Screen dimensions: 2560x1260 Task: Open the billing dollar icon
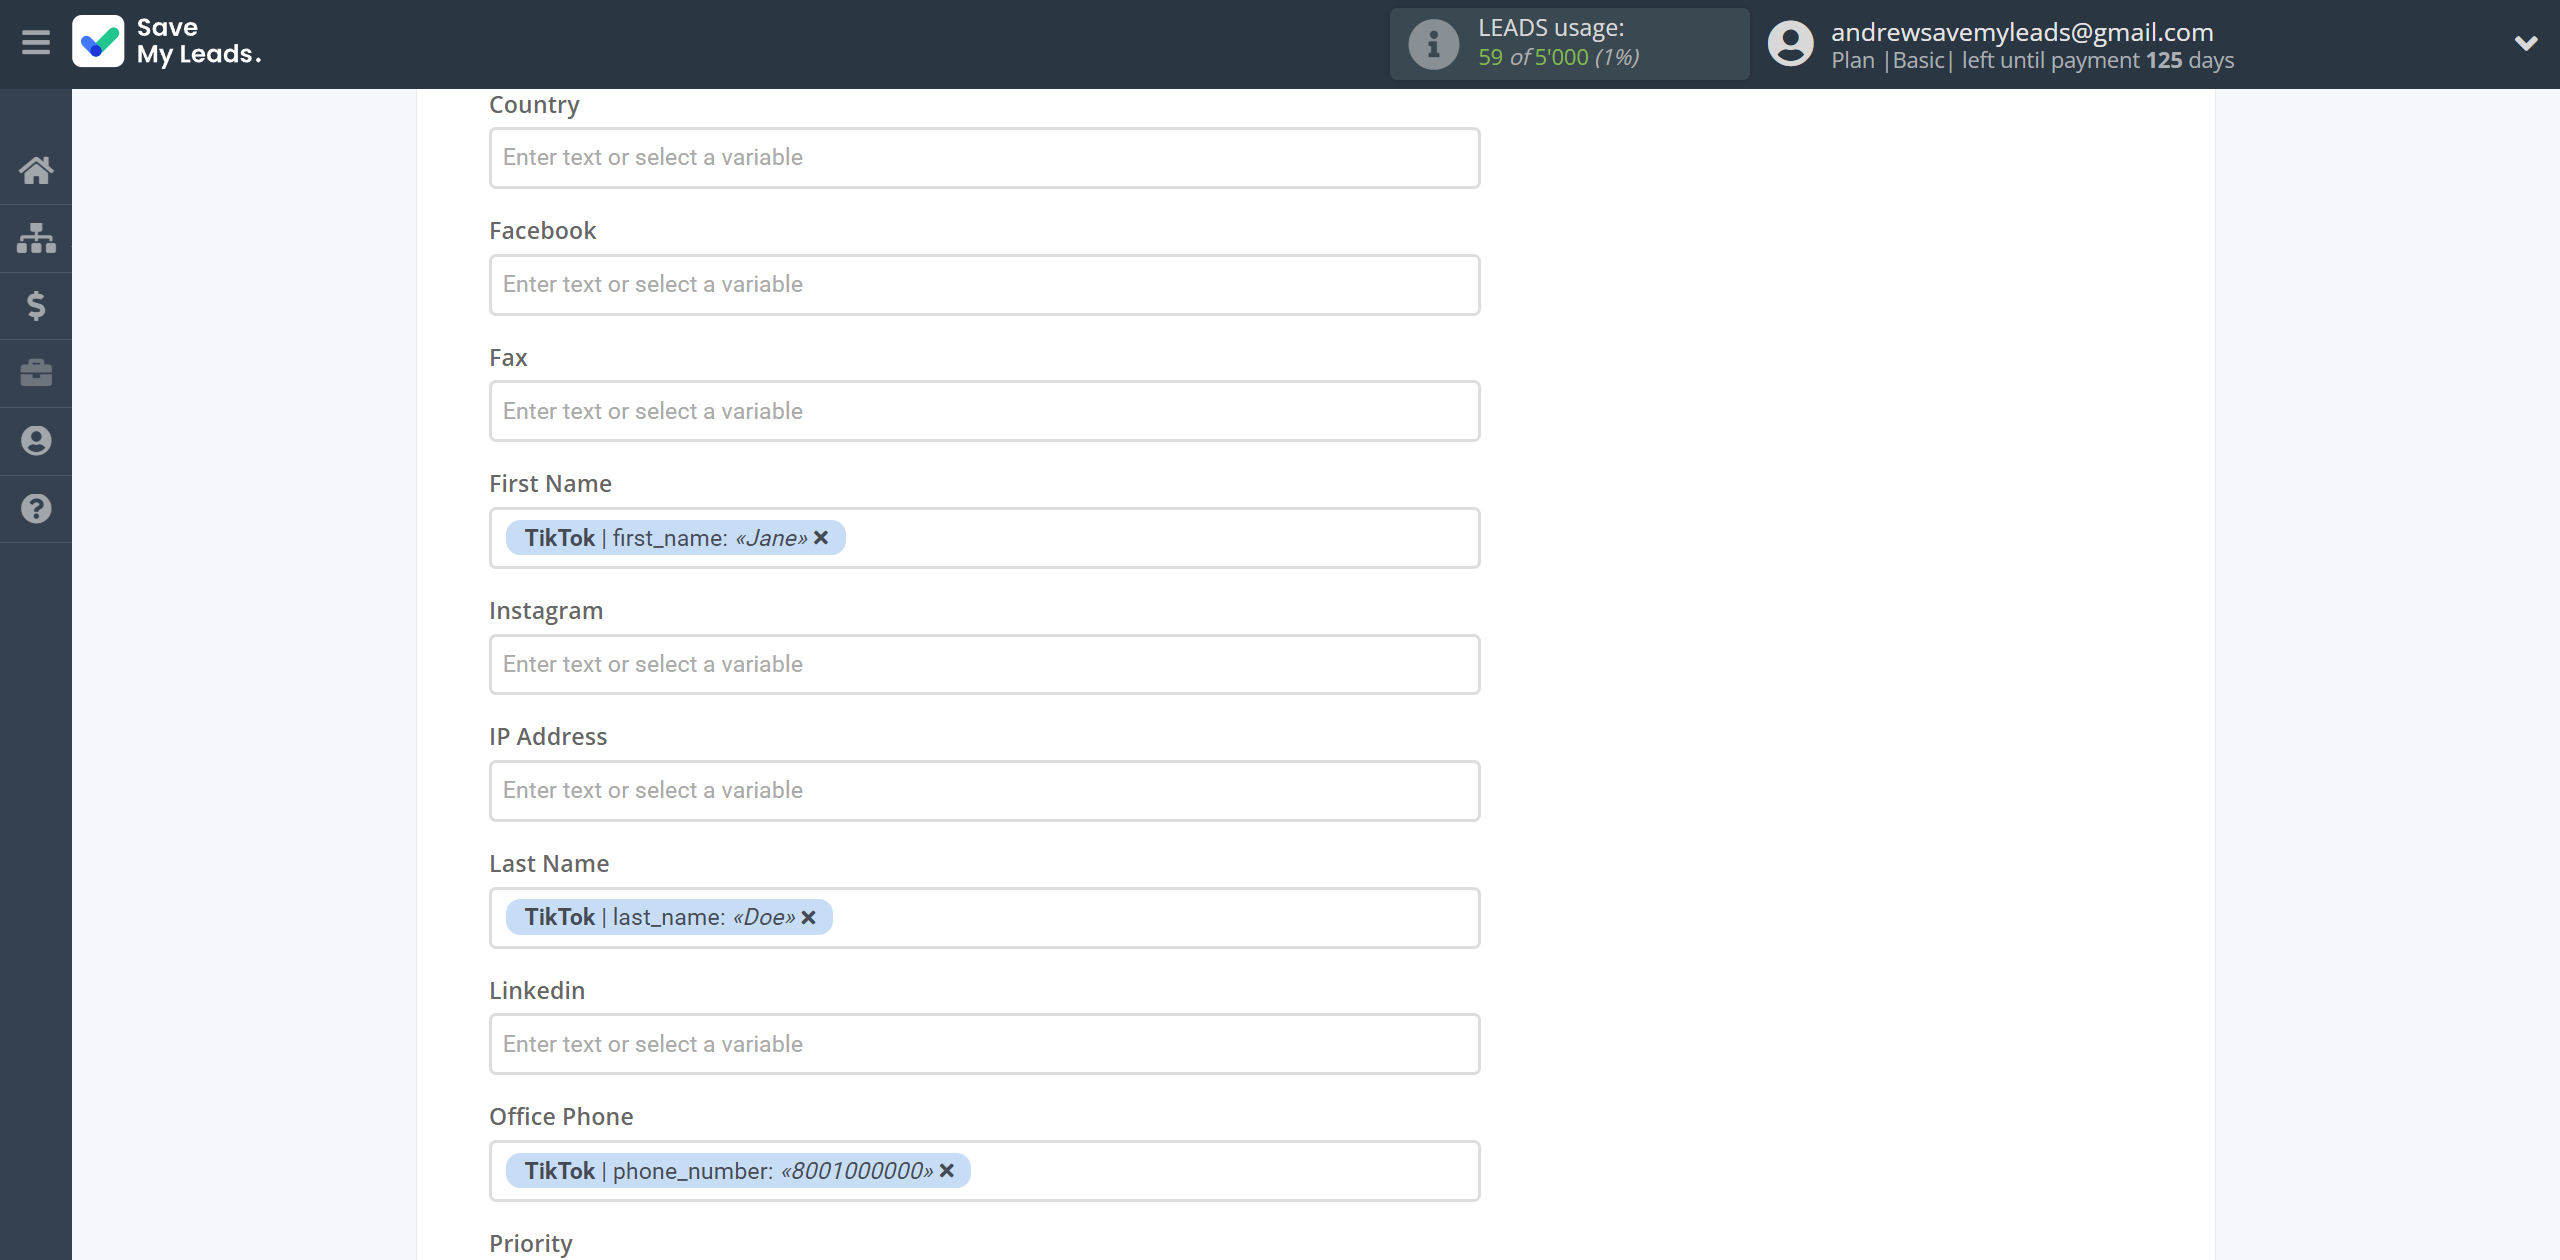[36, 305]
